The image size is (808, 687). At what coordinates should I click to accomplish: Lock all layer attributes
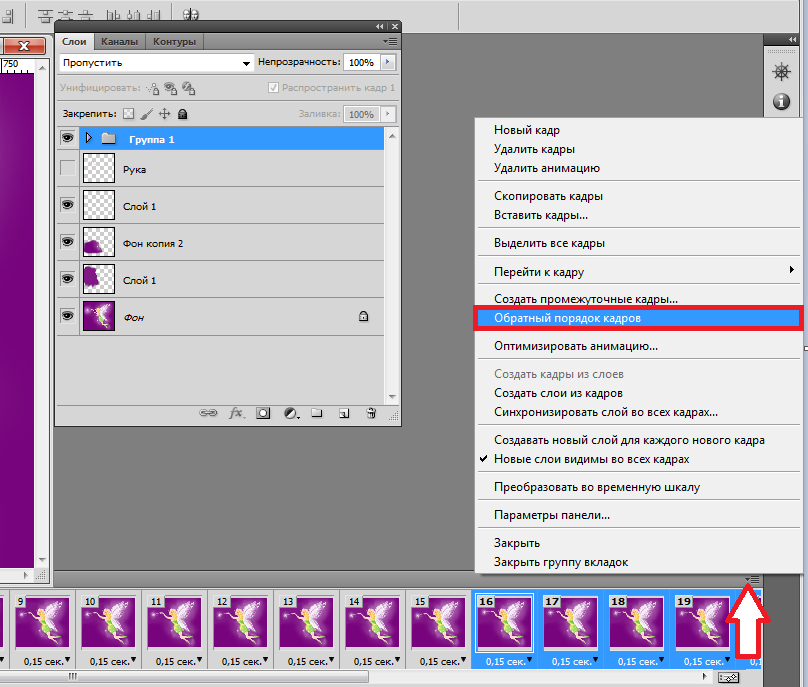coord(182,114)
